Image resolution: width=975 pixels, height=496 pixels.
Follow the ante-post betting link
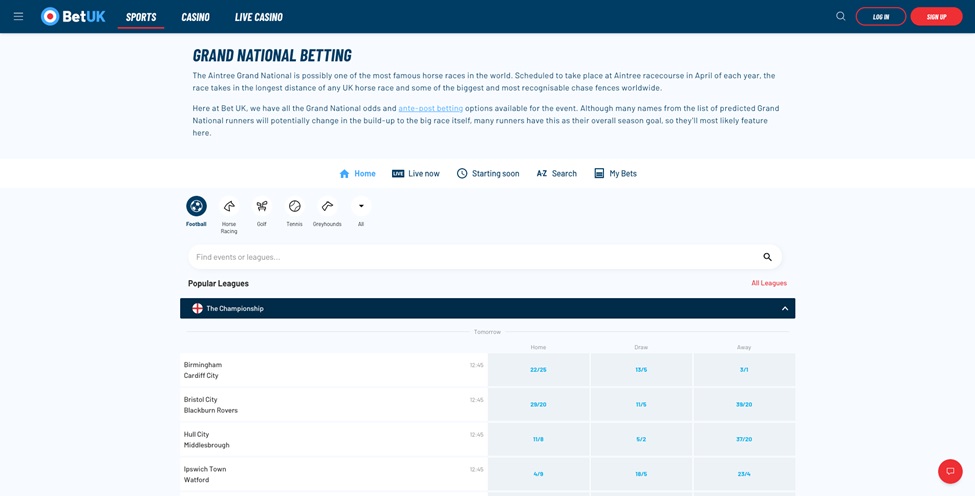pyautogui.click(x=430, y=108)
